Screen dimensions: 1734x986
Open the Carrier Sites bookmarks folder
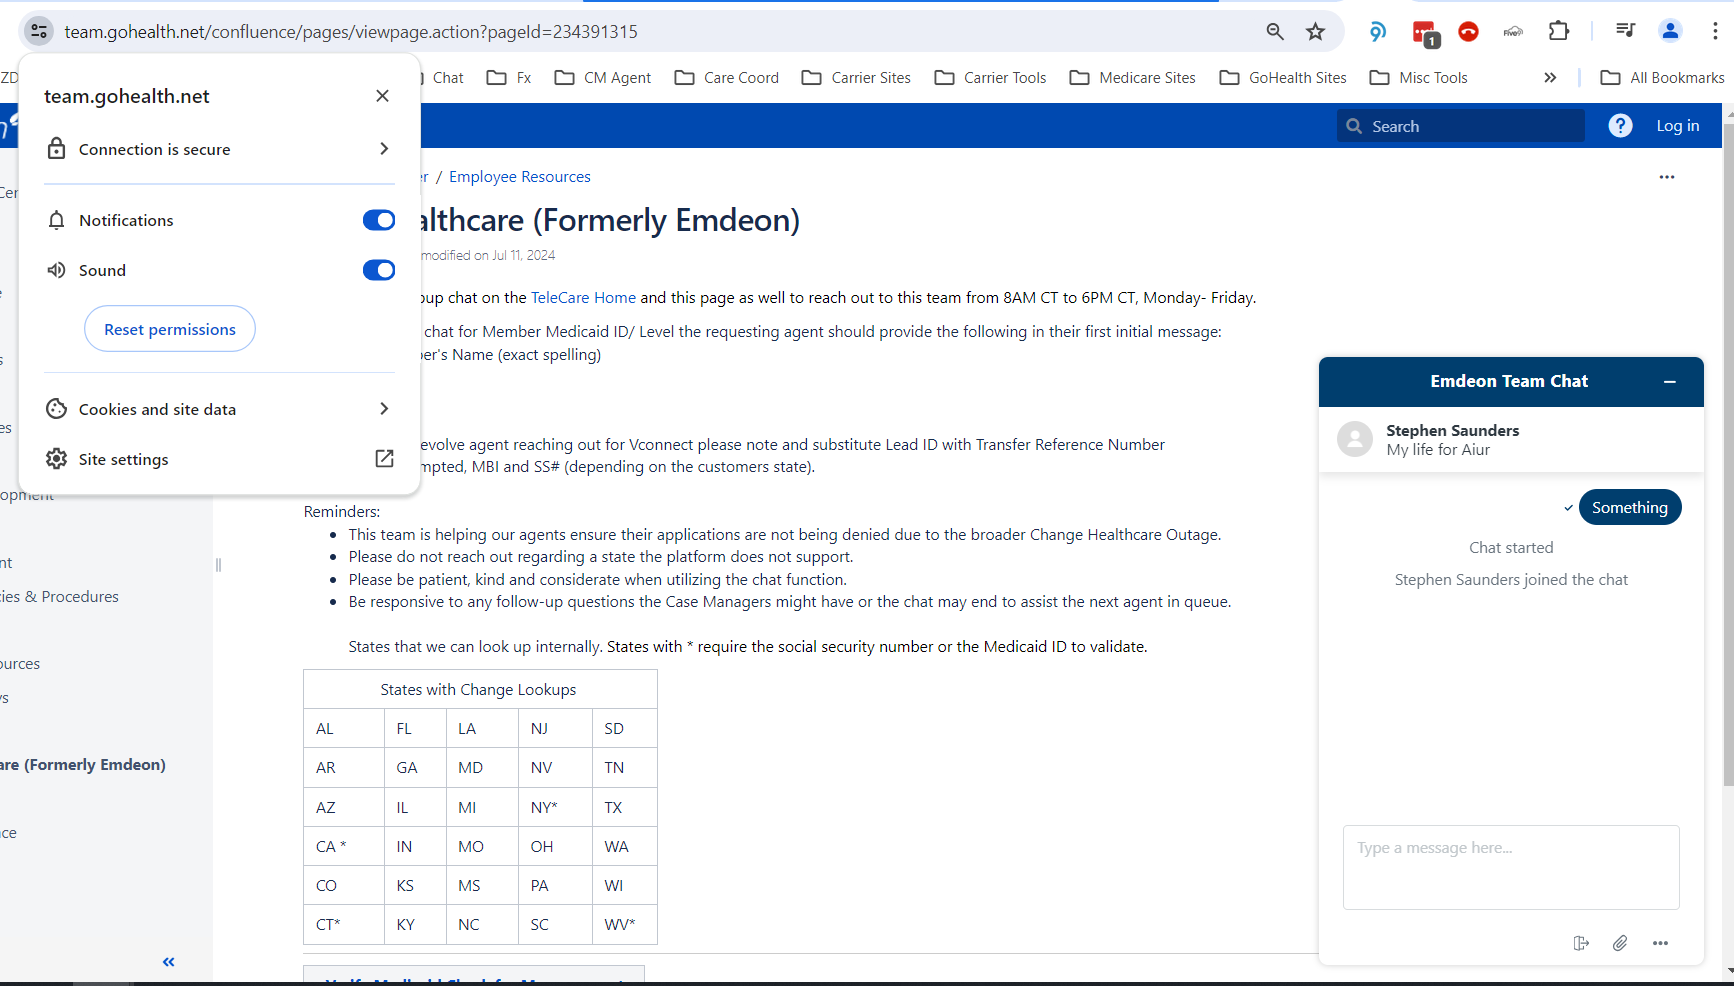coord(856,78)
